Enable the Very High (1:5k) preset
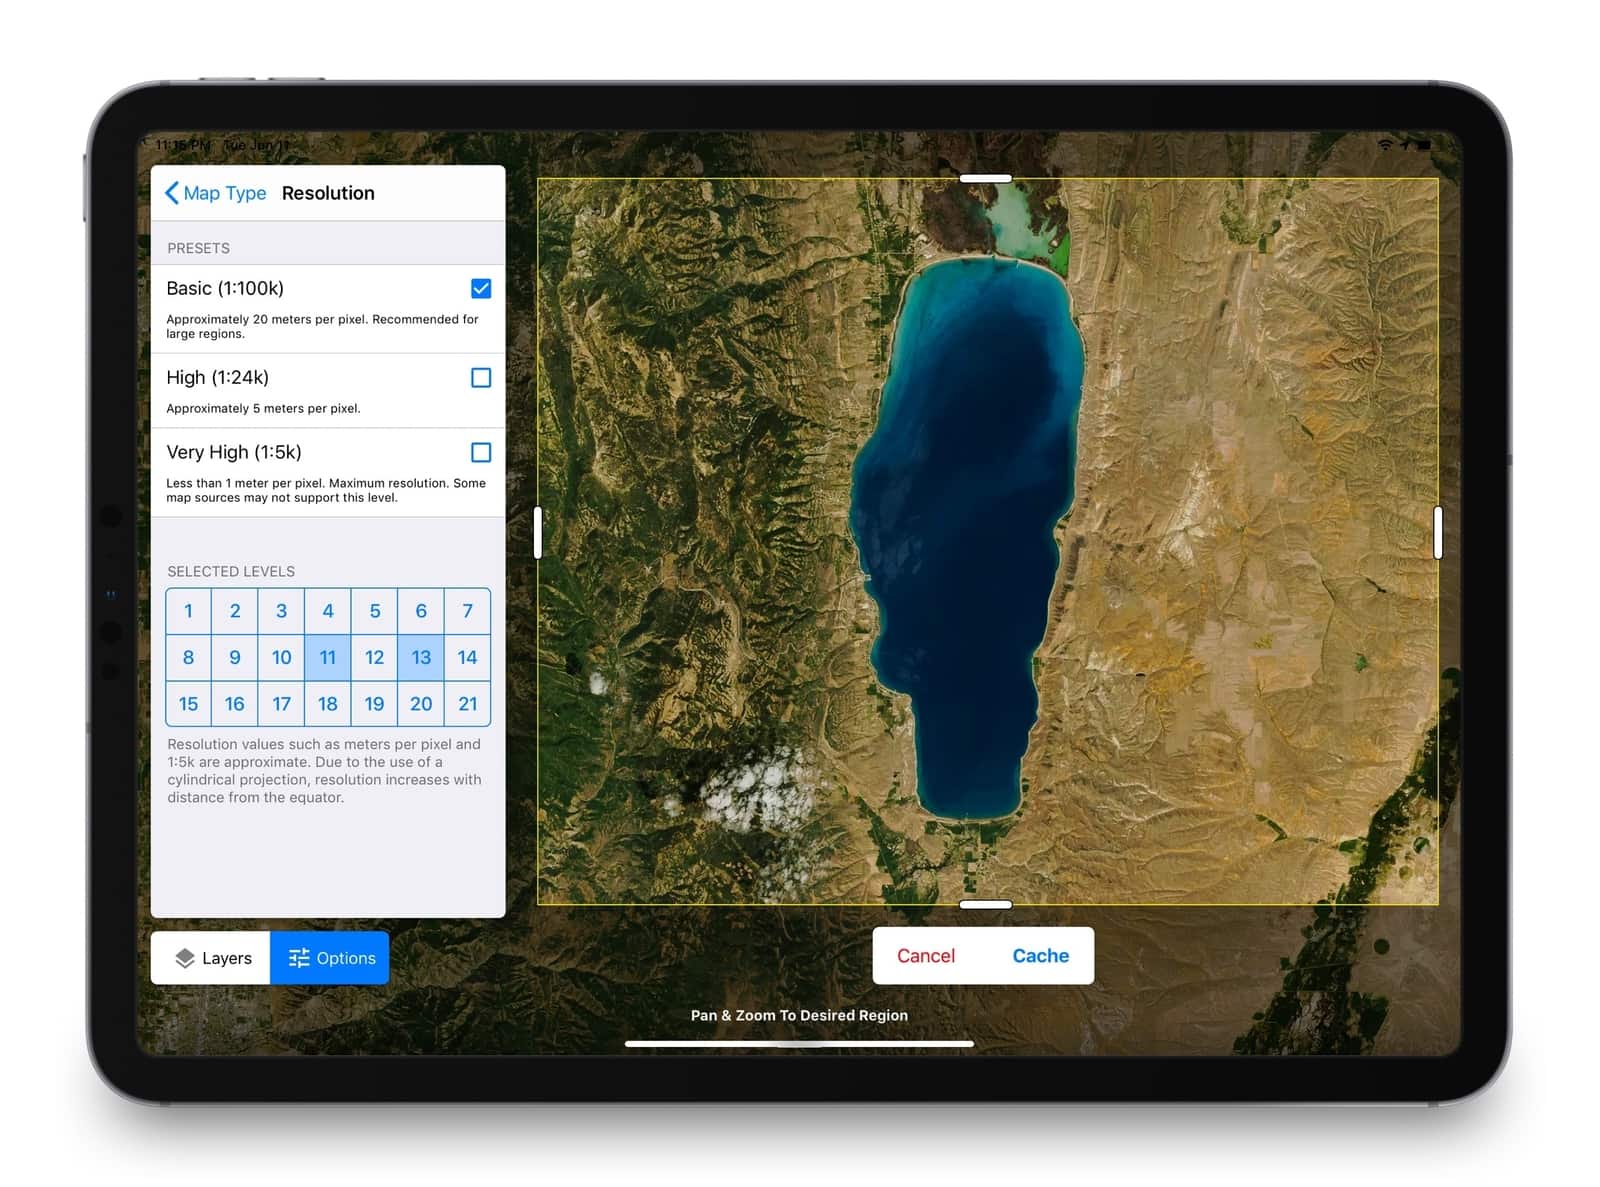The image size is (1600, 1187). tap(481, 452)
